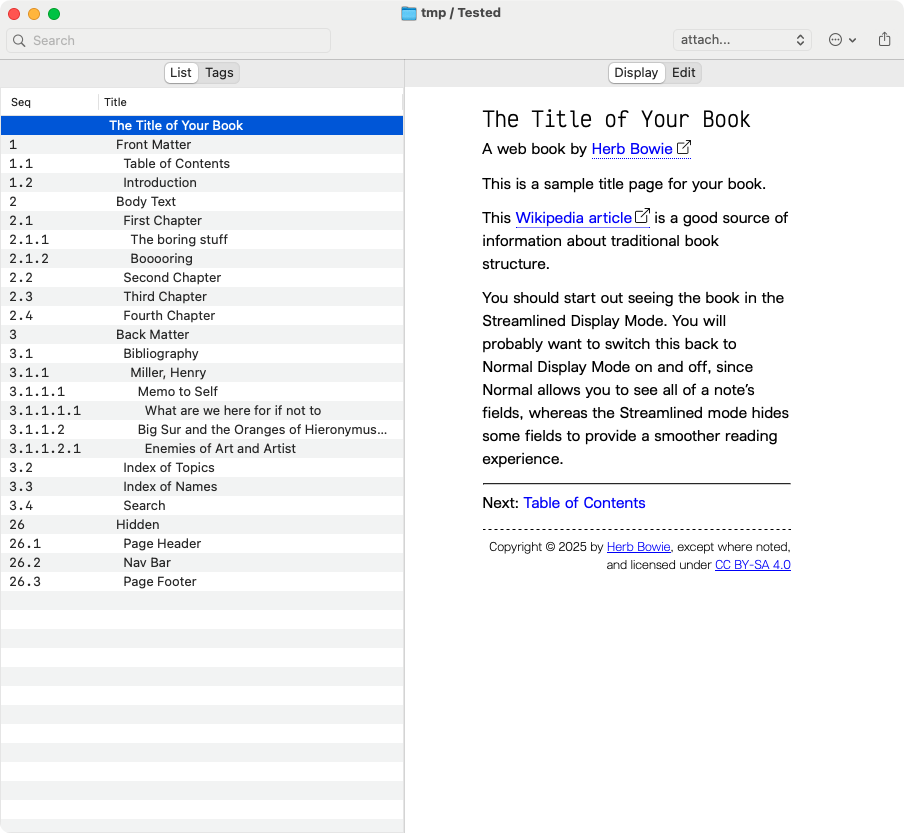904x833 pixels.
Task: Select the Booooring note row
Action: pyautogui.click(x=161, y=259)
